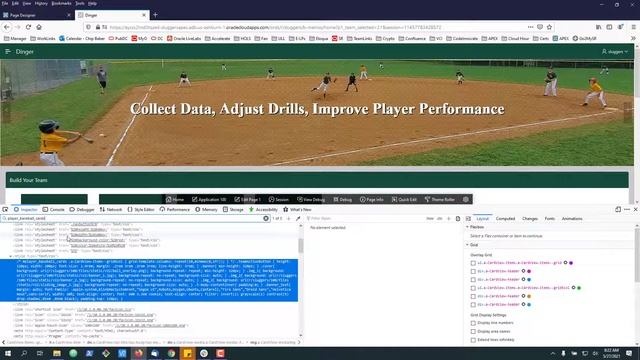Clear the DevTools HTML search field
Viewport: 640px width, 360px height.
(266, 218)
